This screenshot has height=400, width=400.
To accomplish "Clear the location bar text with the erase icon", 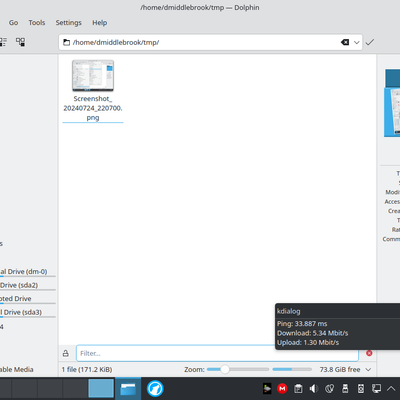I will (345, 42).
